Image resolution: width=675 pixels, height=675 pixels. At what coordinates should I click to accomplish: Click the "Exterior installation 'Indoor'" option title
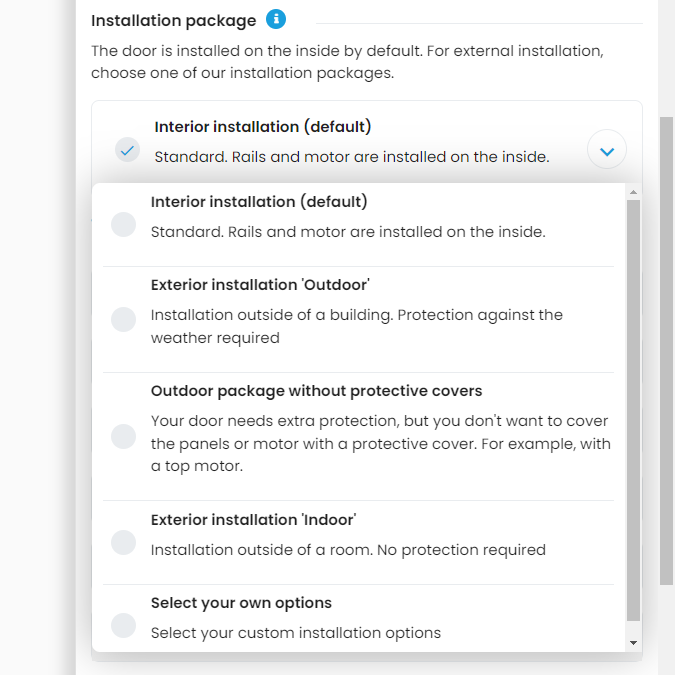pos(253,520)
